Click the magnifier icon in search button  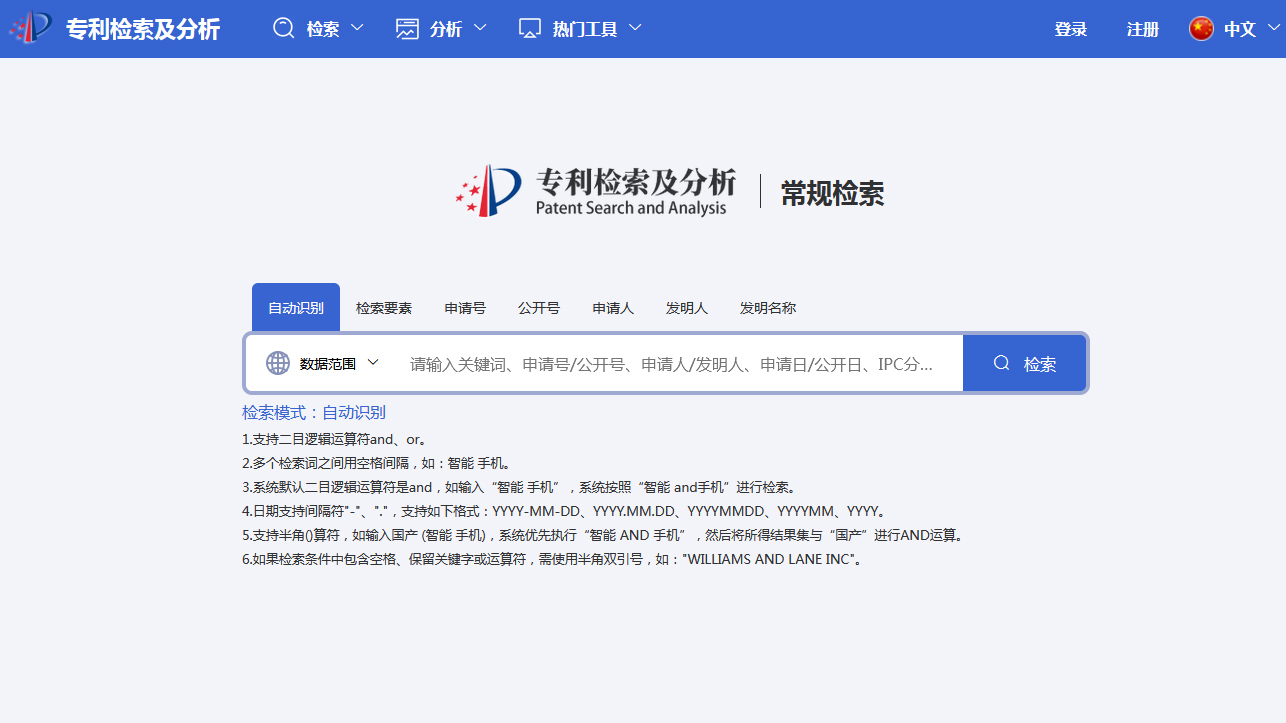[1001, 363]
